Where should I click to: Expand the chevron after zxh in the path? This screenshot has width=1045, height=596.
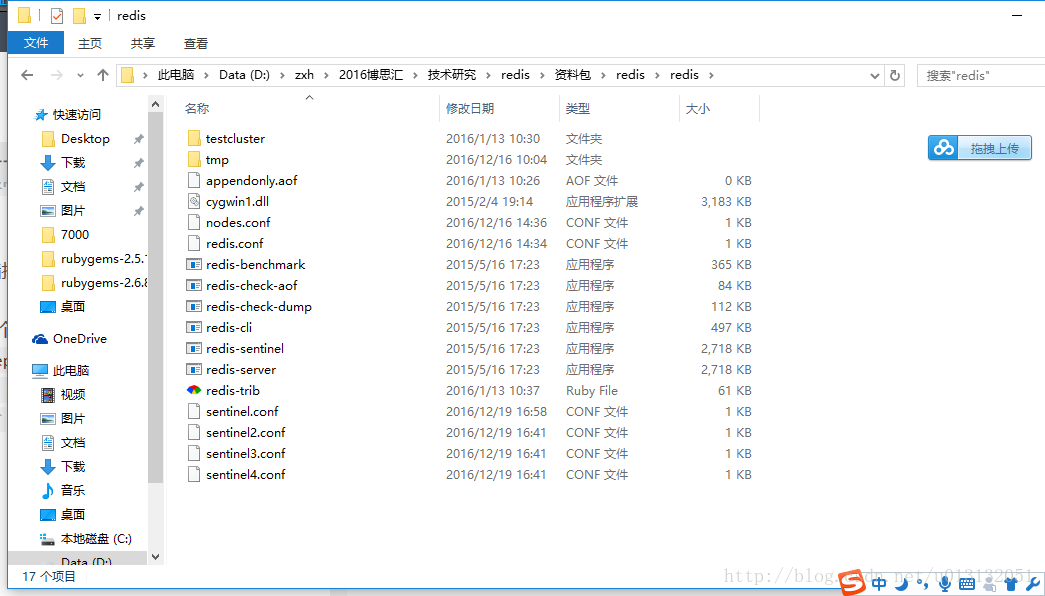326,75
